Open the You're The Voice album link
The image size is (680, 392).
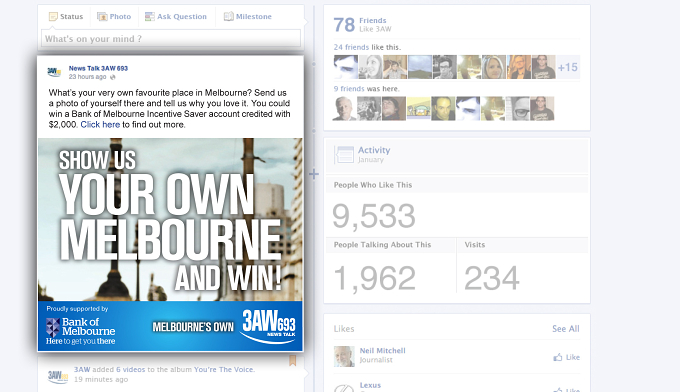pos(224,369)
